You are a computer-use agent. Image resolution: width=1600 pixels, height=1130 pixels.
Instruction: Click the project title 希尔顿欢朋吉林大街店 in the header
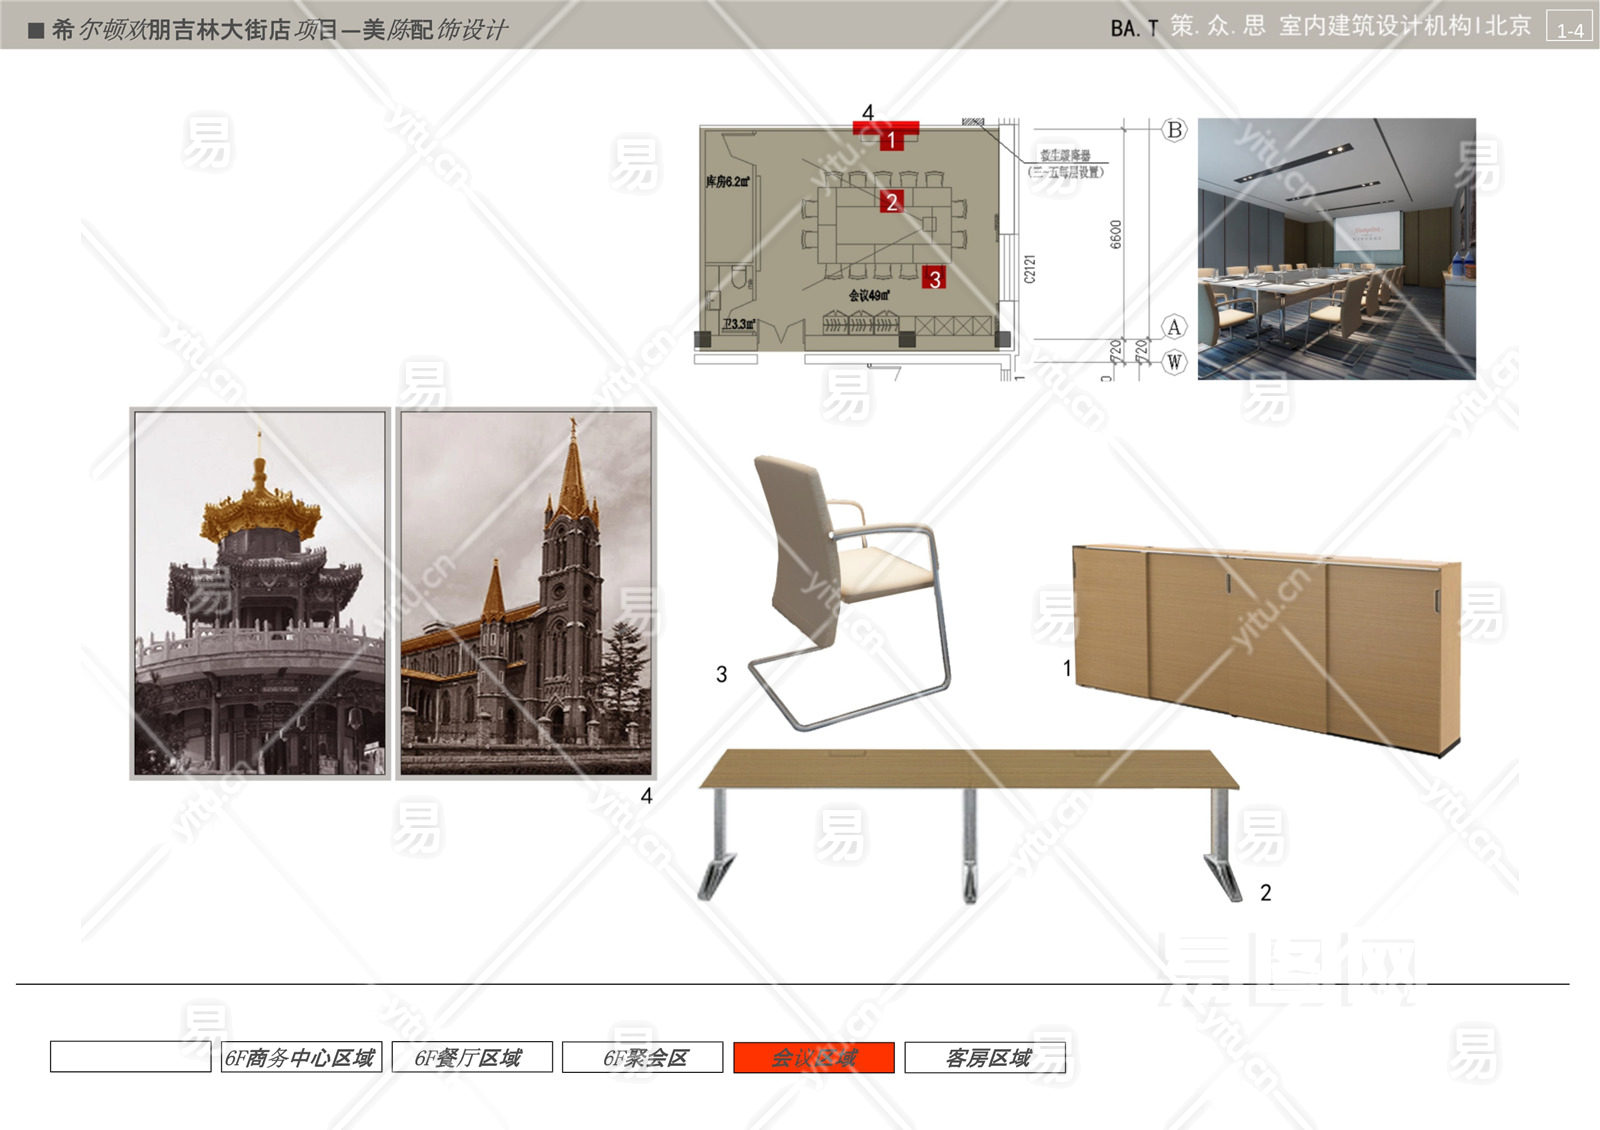(173, 29)
